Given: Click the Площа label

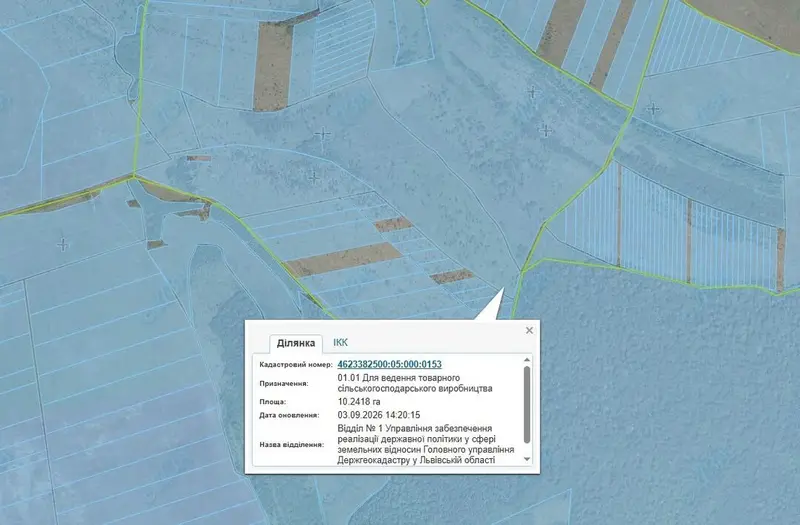Looking at the screenshot, I should 272,402.
